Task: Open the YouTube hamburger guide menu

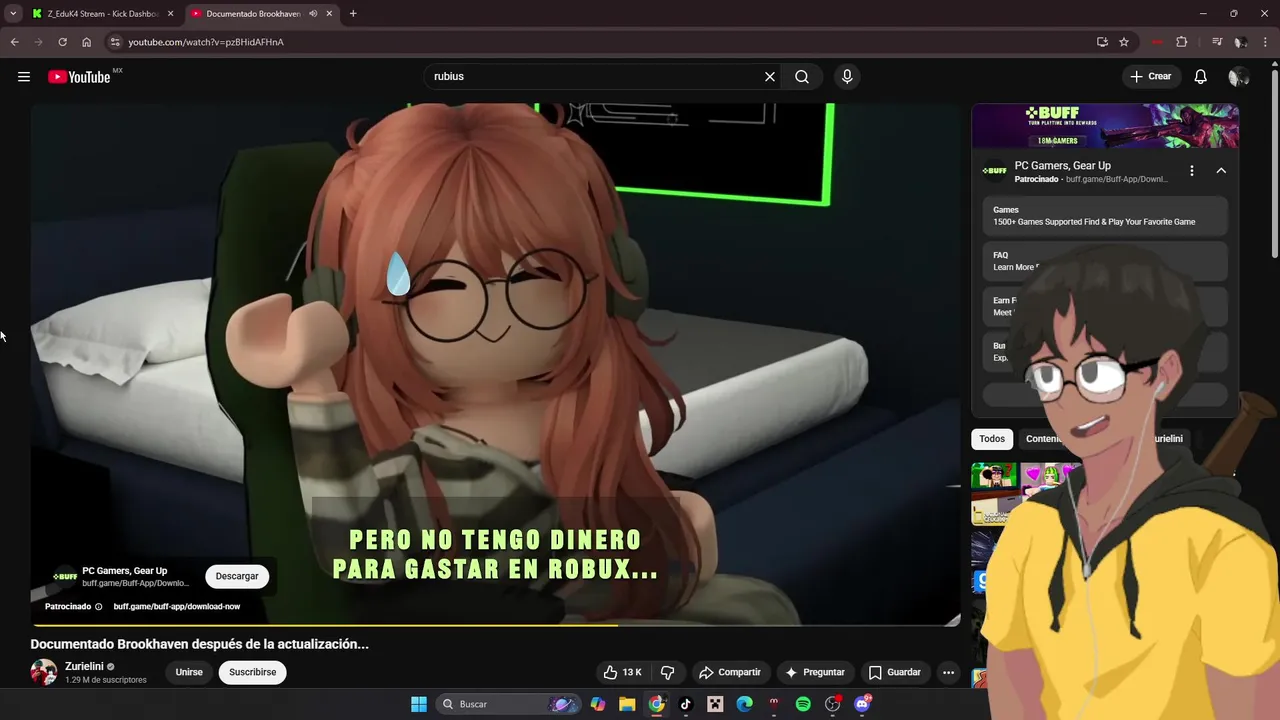Action: (x=24, y=77)
